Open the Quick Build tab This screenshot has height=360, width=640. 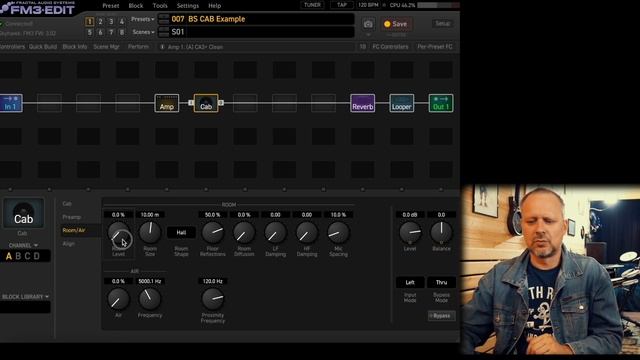pos(43,47)
